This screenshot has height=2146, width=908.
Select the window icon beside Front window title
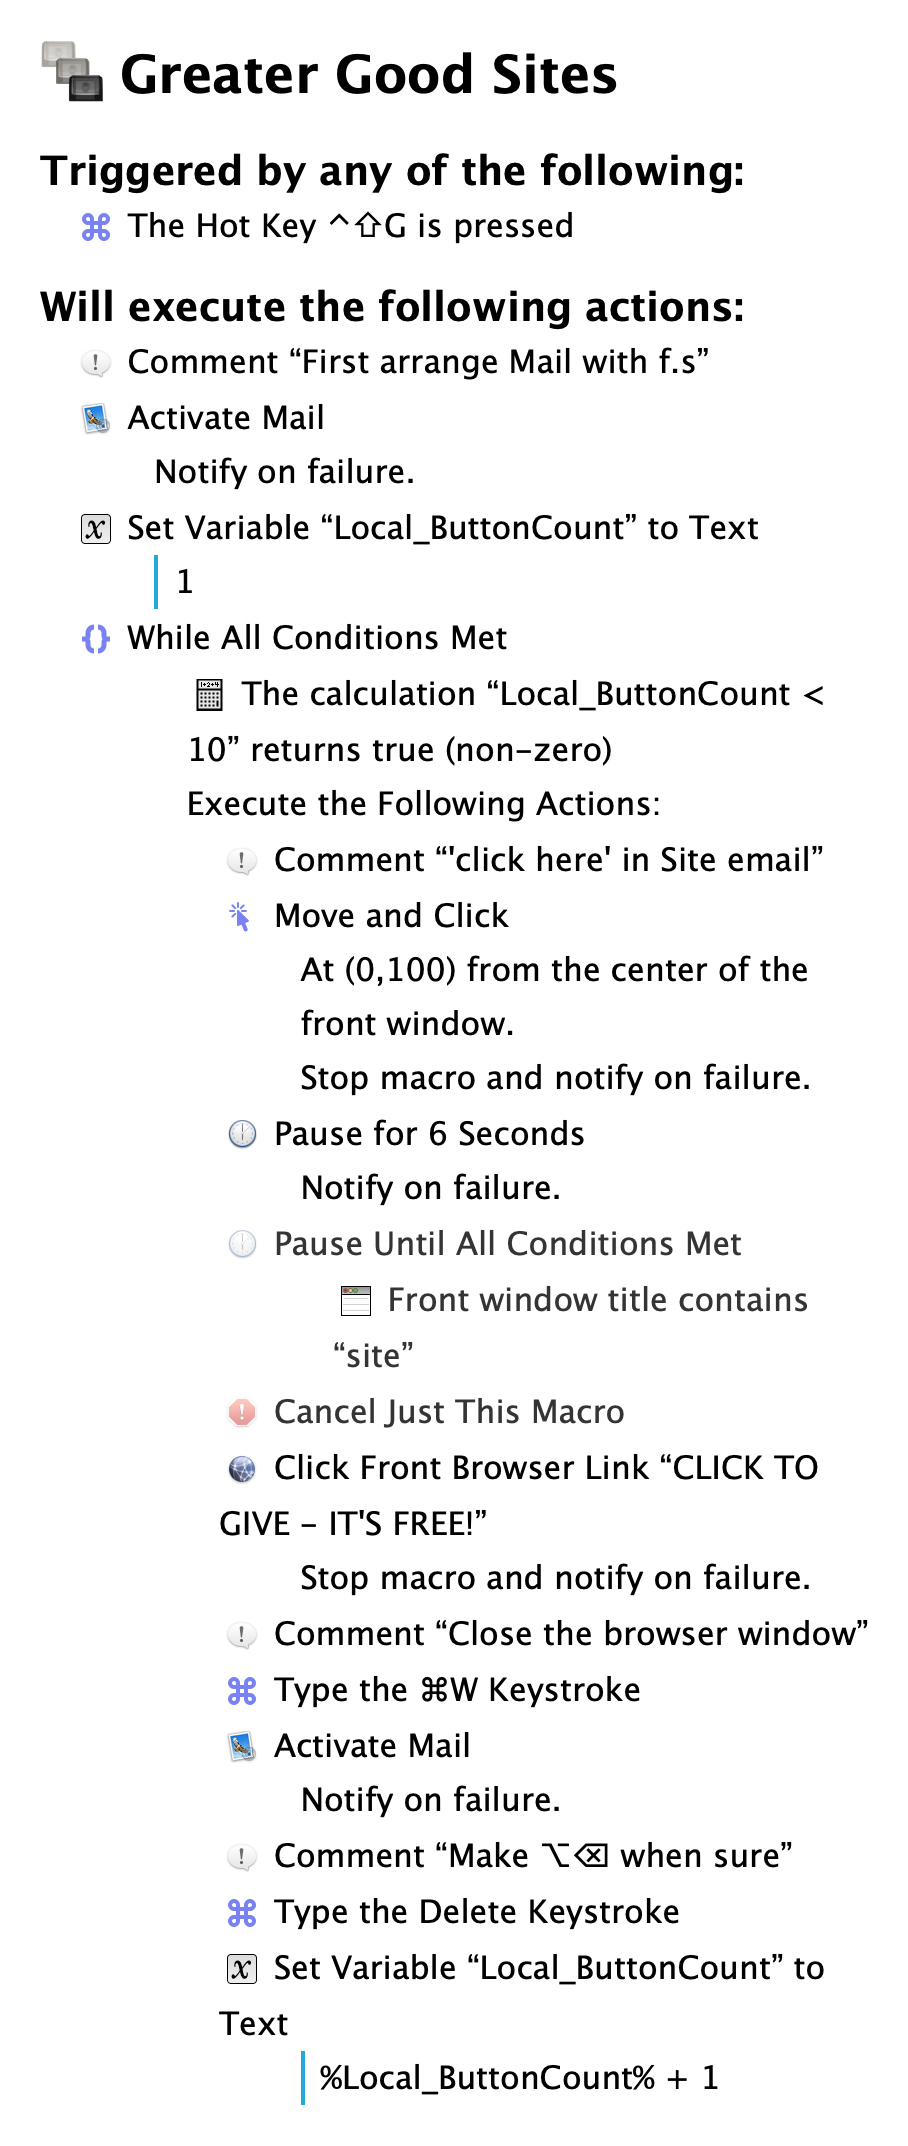pyautogui.click(x=356, y=1300)
